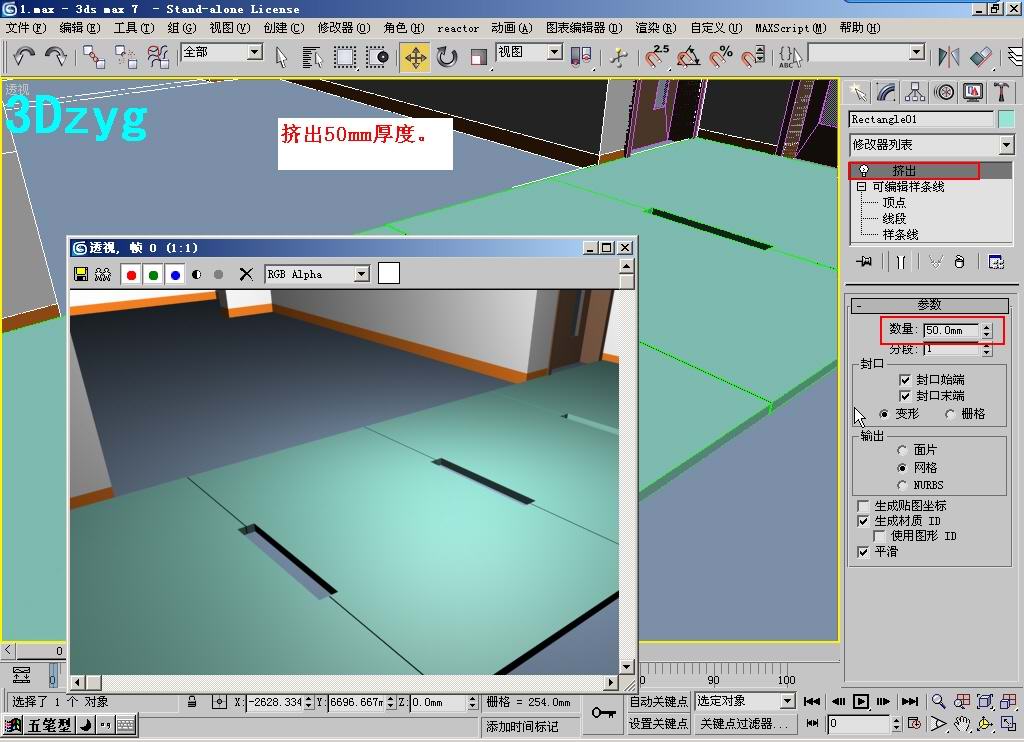
Task: Collapse the 可编辑样条线 tree node
Action: (861, 187)
